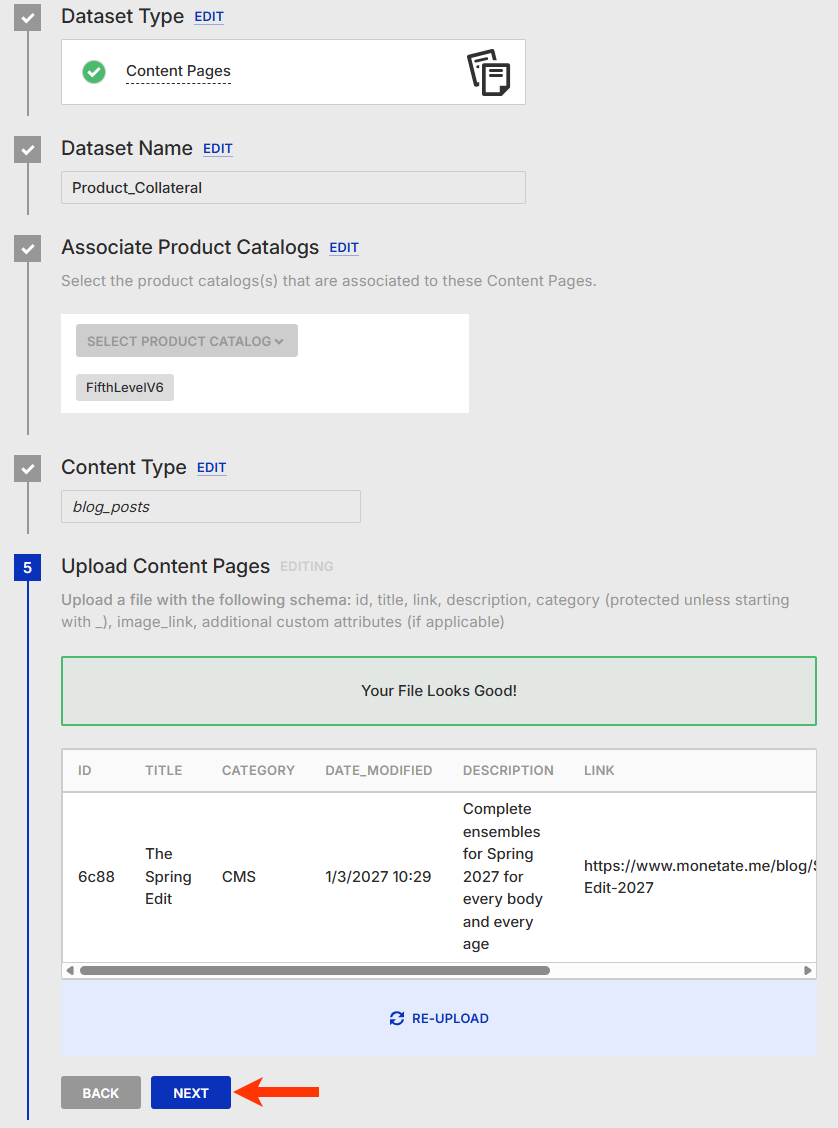This screenshot has height=1128, width=838.
Task: Click Edit next to Content Type
Action: pos(212,468)
